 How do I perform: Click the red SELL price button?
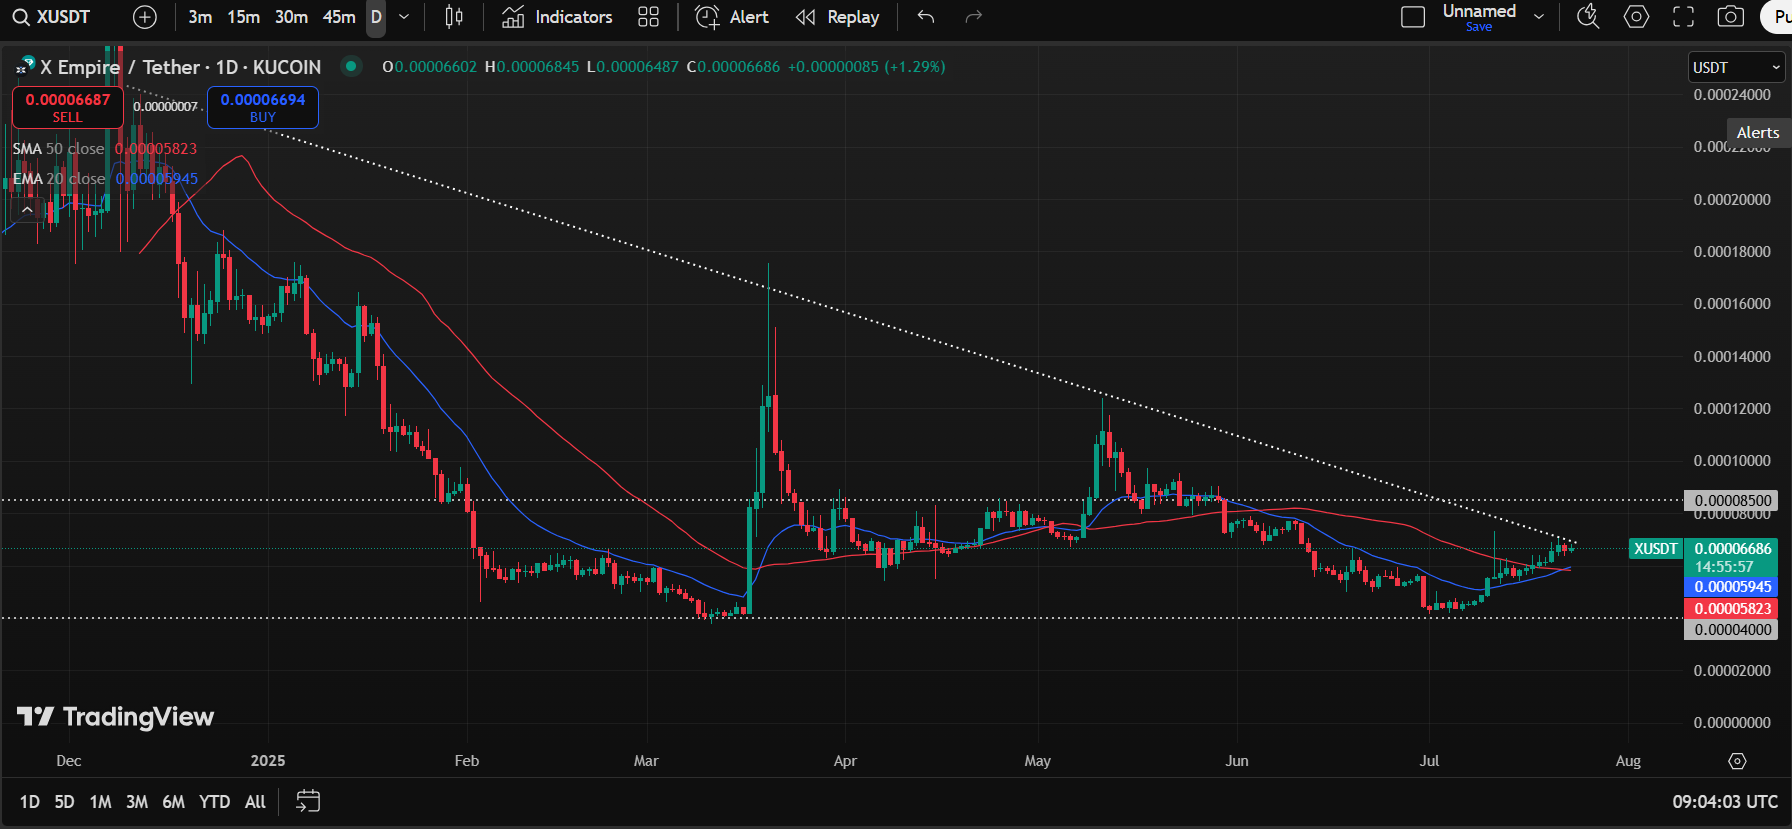coord(67,107)
